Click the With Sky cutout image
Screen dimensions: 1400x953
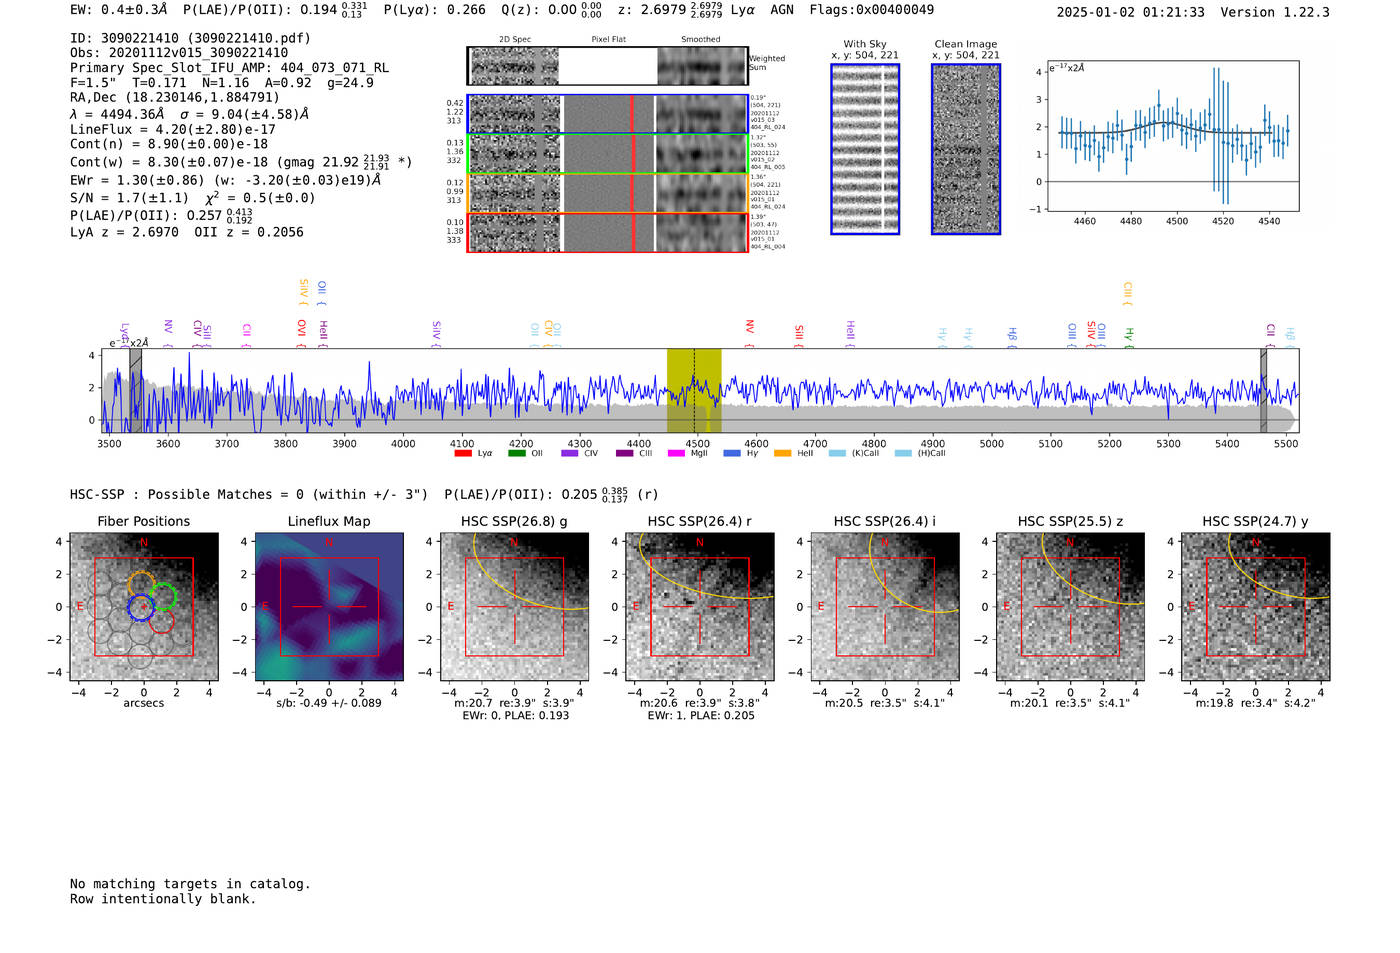(x=865, y=149)
